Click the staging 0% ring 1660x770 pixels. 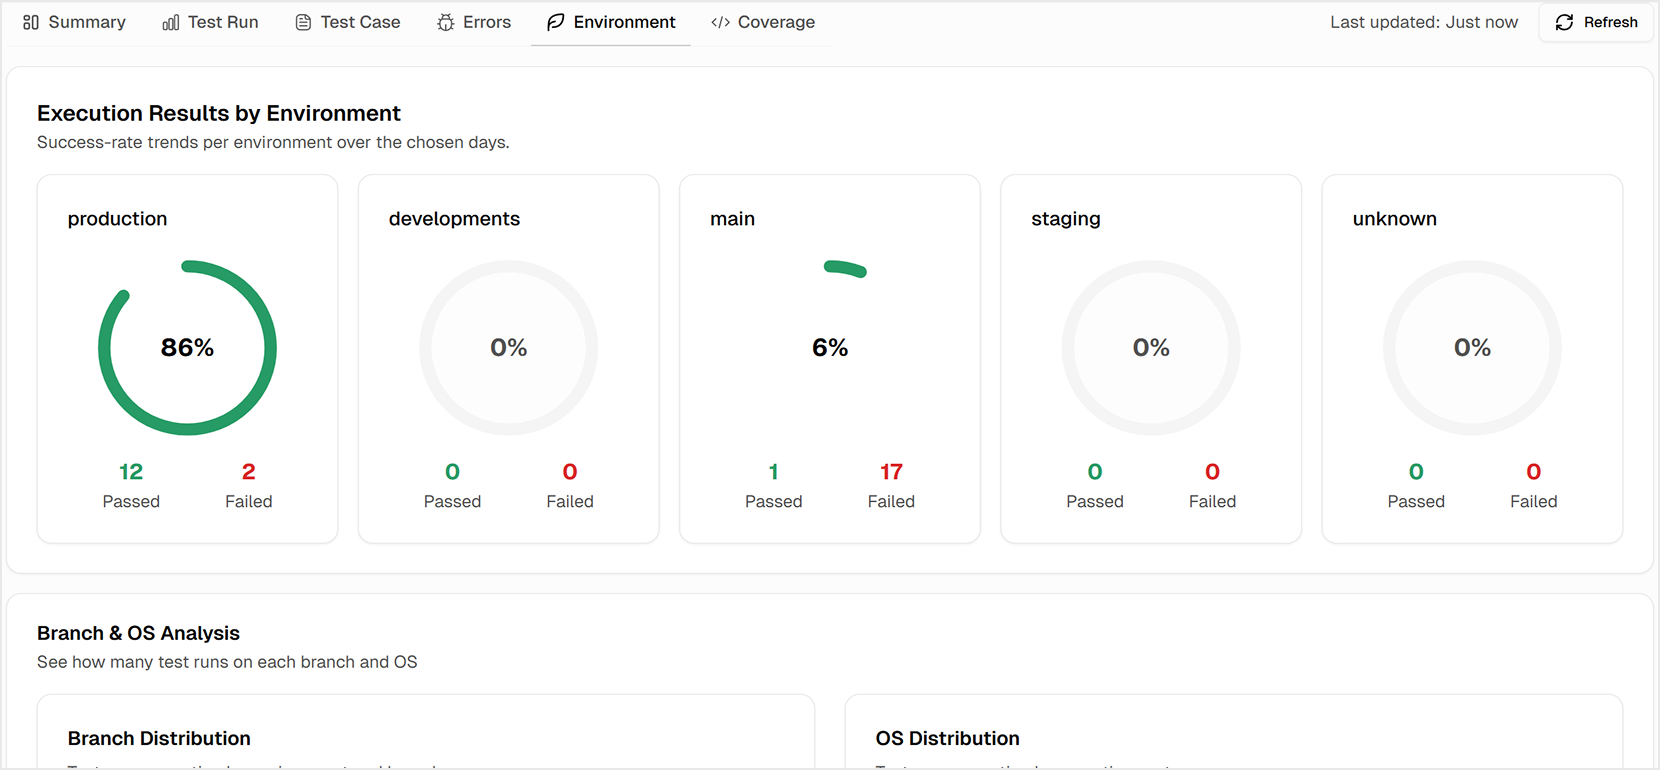coord(1151,348)
